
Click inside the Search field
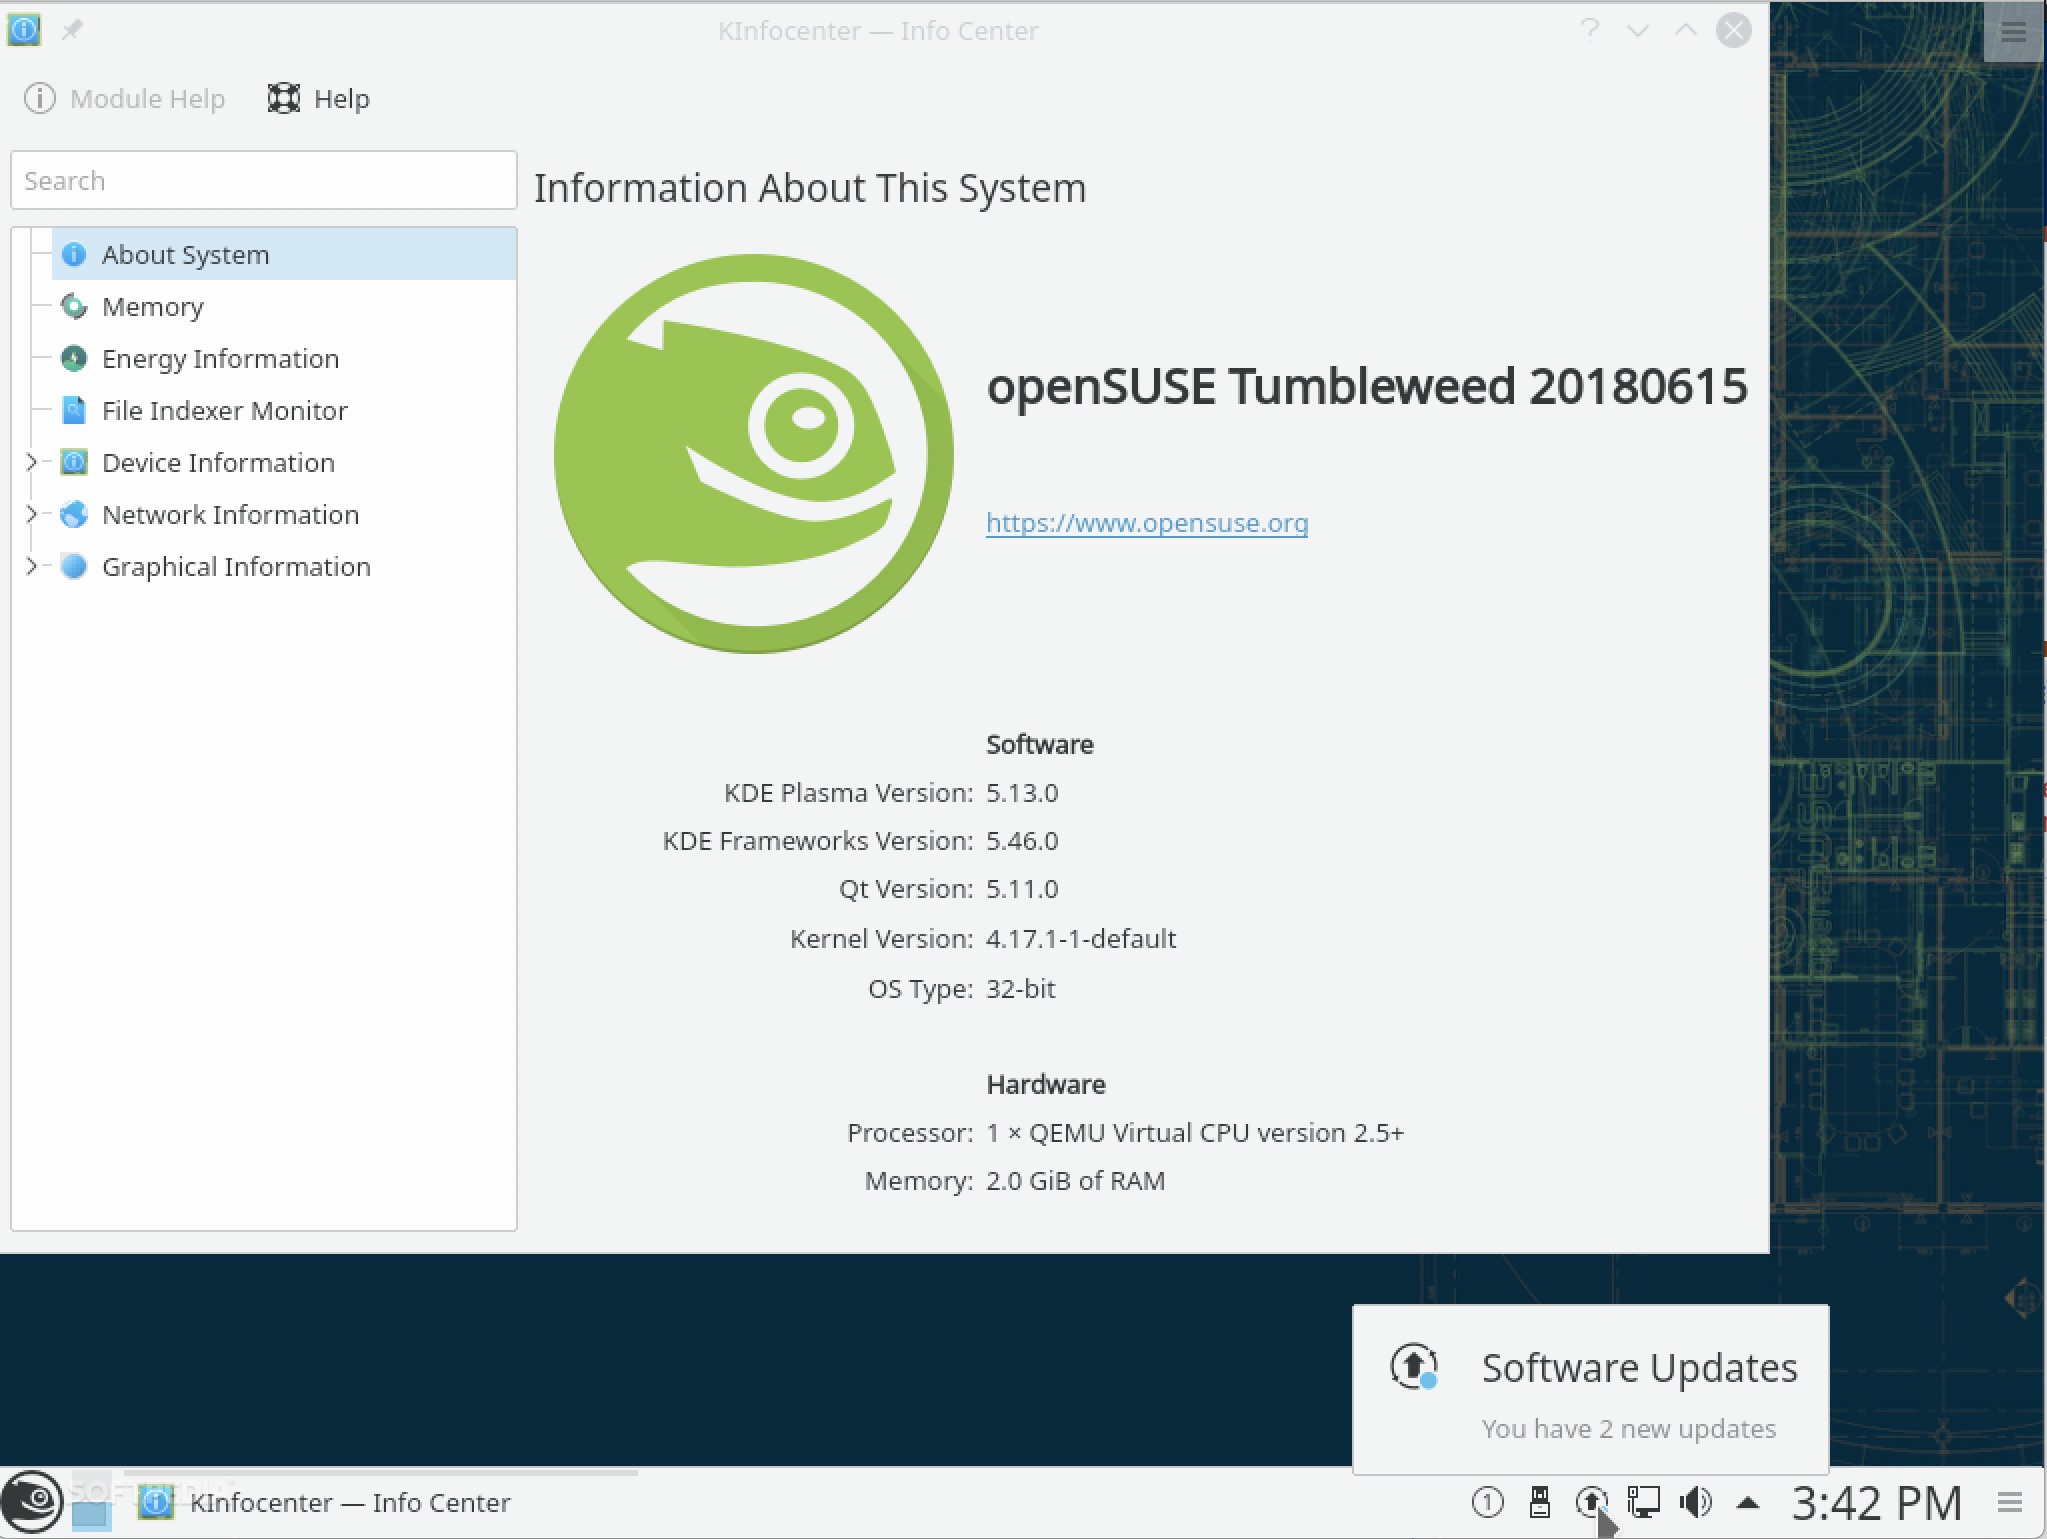click(x=263, y=180)
